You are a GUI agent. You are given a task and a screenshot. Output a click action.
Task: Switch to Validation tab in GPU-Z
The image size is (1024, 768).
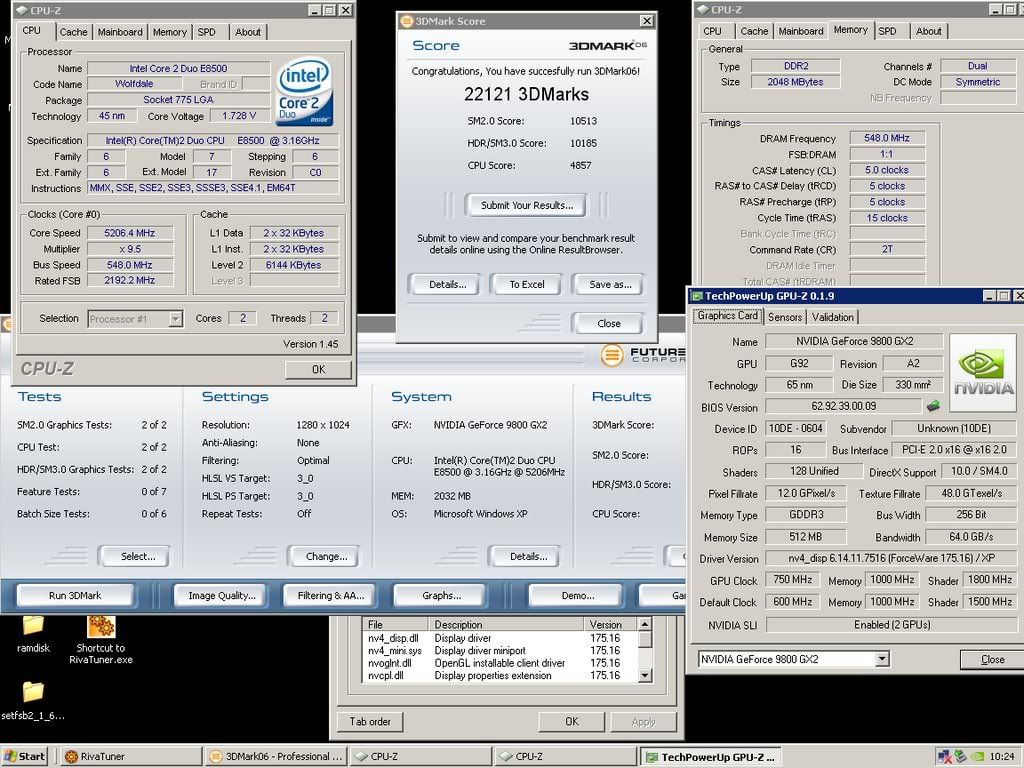point(833,317)
